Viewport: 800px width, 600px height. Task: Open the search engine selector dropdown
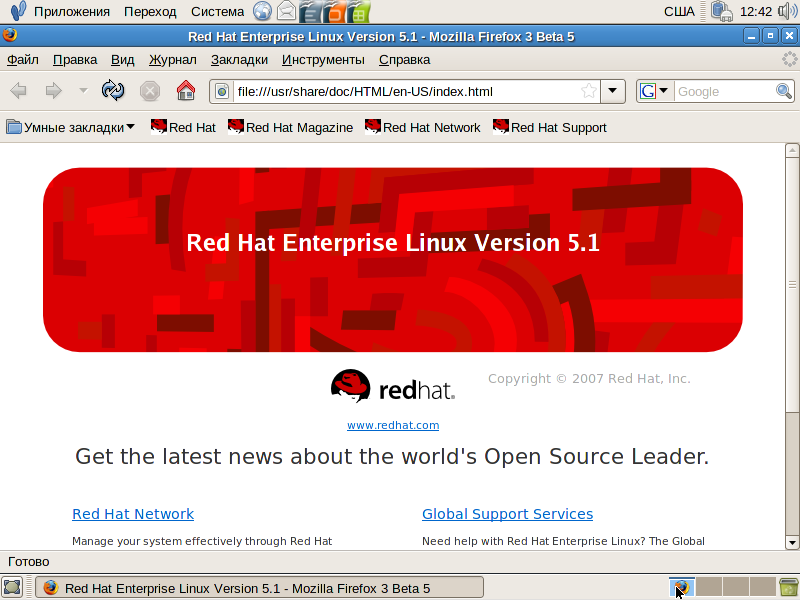(x=654, y=91)
